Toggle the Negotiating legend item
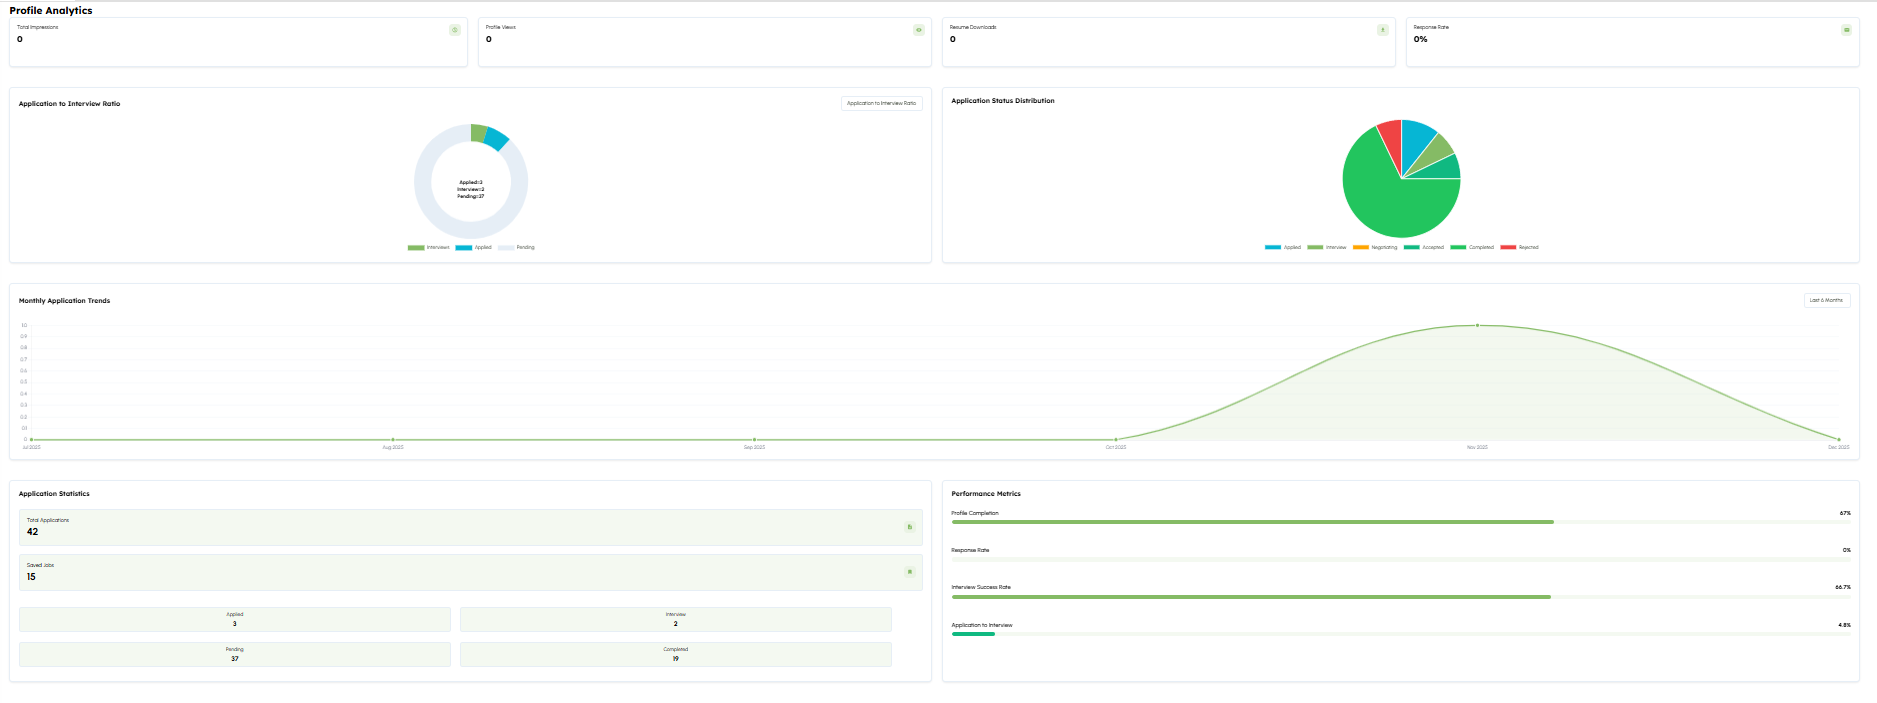Screen dimensions: 1877x703 [x=1375, y=247]
